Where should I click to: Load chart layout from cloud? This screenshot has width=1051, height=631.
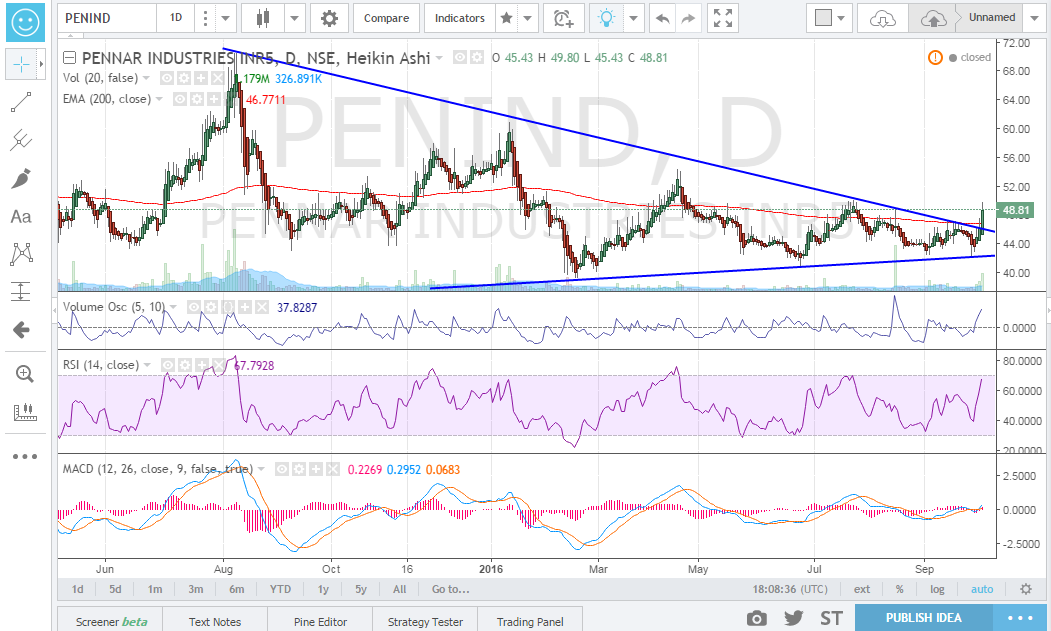882,19
